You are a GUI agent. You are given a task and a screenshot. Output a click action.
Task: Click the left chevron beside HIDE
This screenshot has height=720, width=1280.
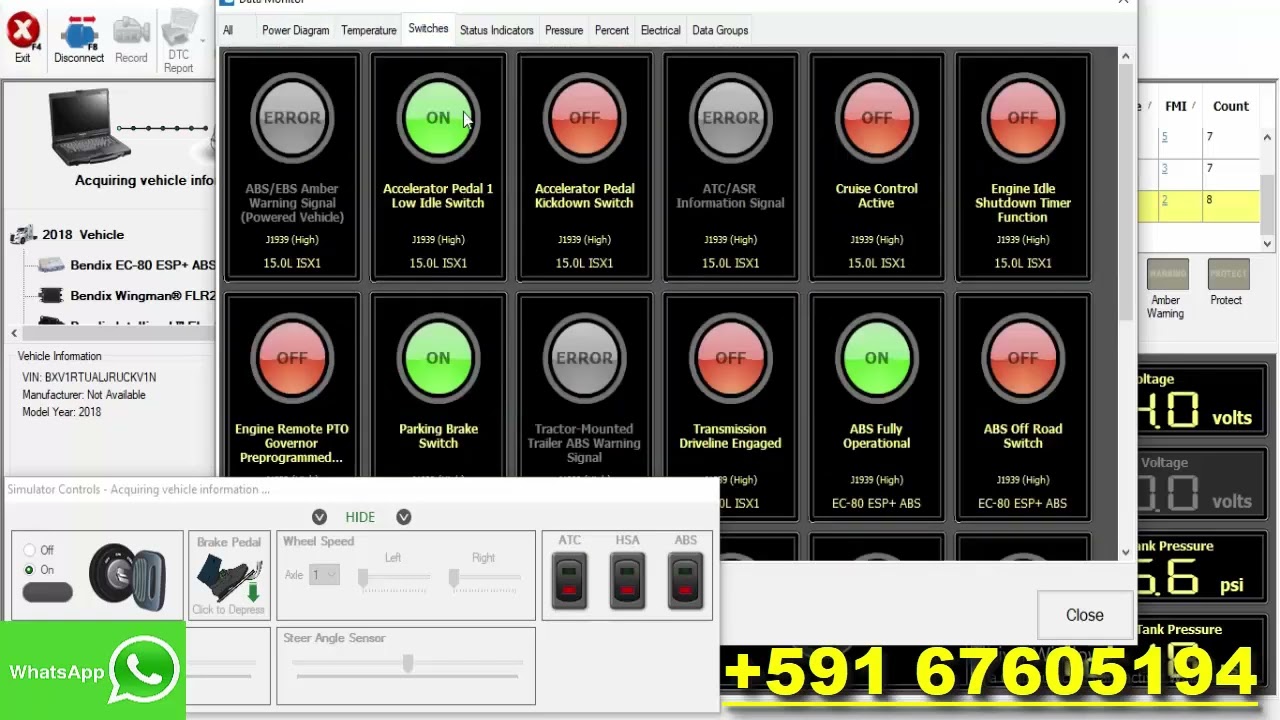pos(319,517)
